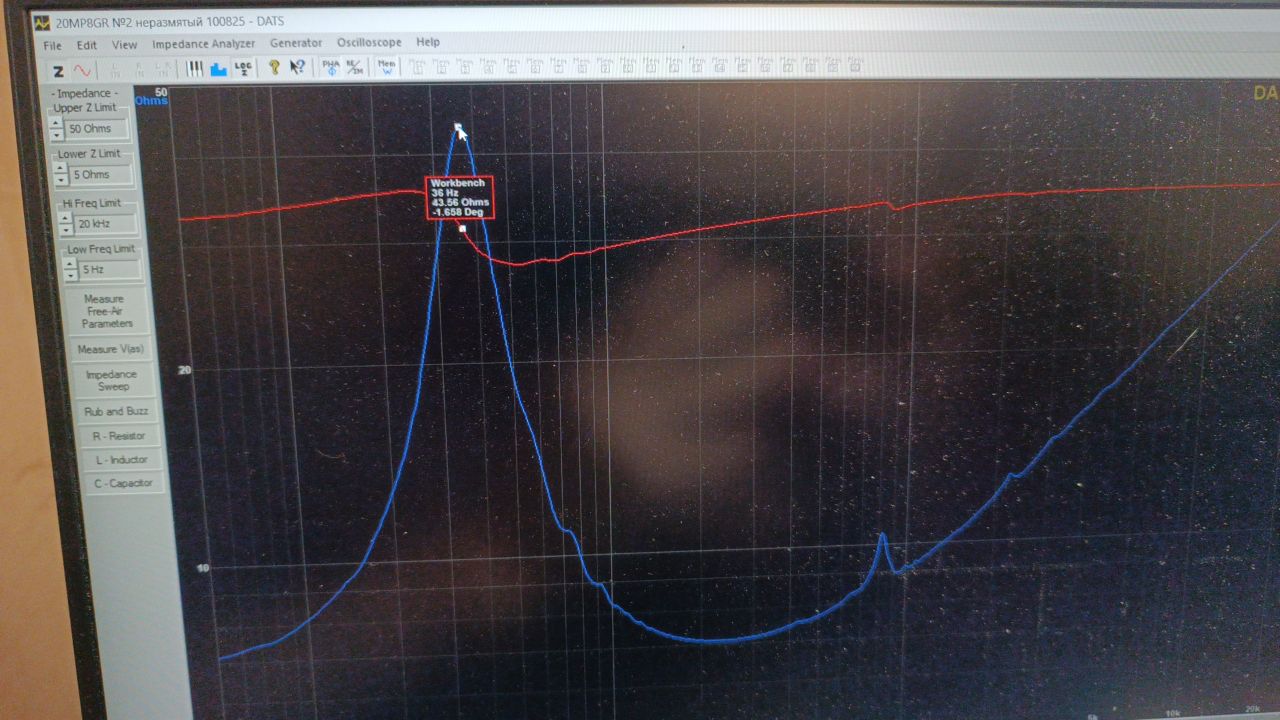Open the Help menu
The image size is (1280, 720).
pos(428,42)
